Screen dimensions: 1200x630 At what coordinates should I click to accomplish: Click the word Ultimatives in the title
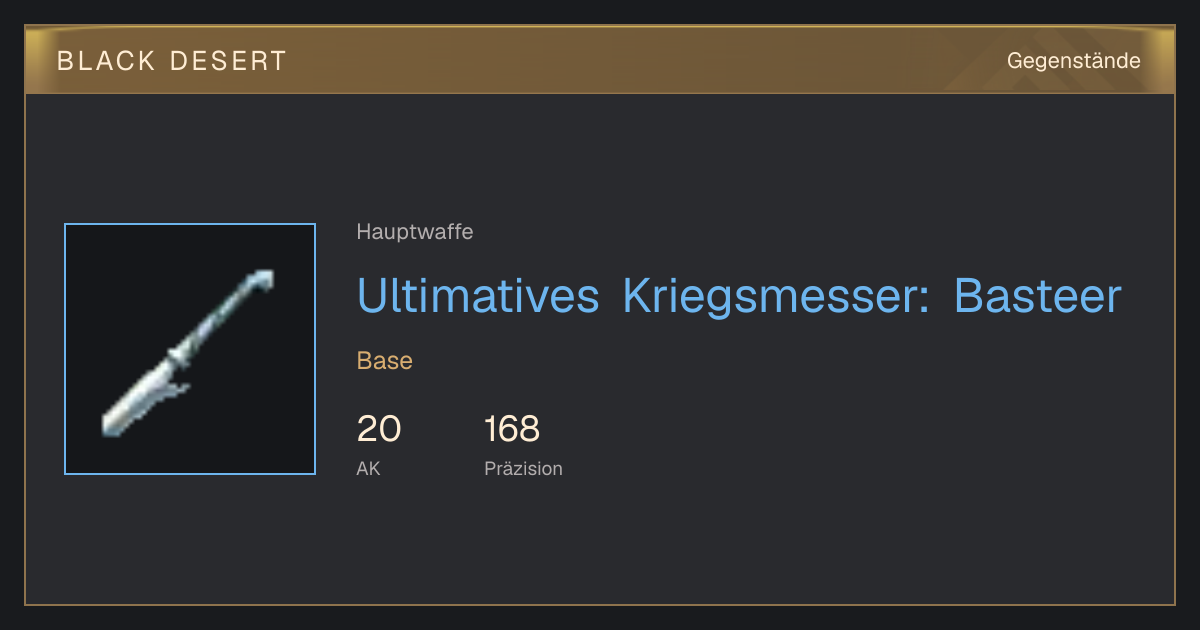(478, 296)
